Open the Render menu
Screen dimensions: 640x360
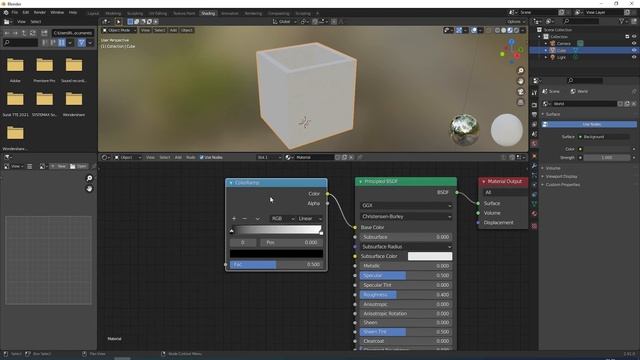tap(40, 13)
